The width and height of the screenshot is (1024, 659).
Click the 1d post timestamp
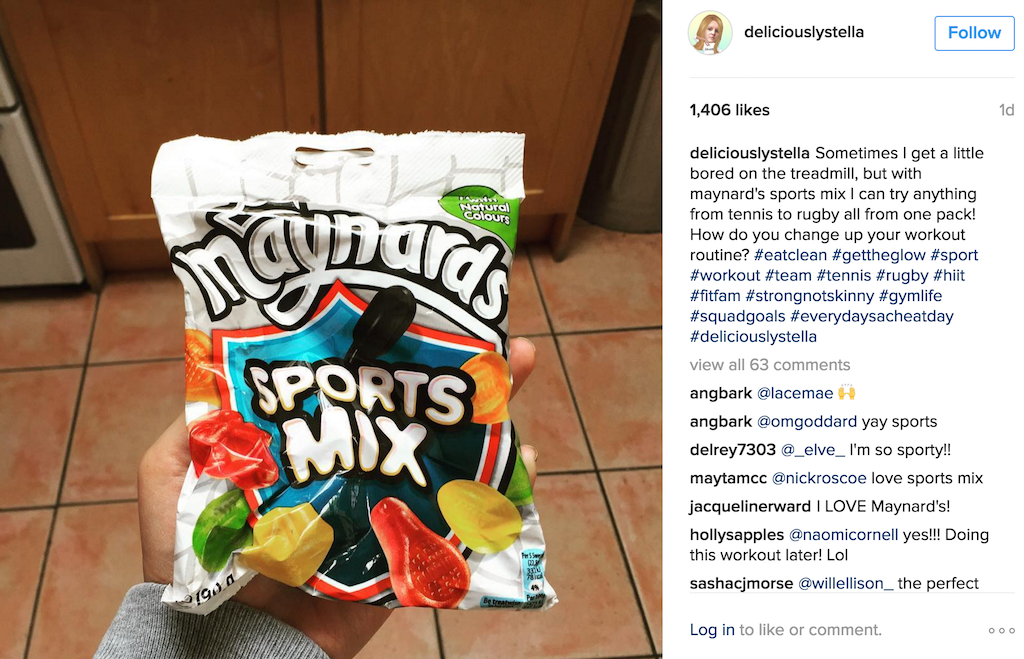click(1006, 110)
